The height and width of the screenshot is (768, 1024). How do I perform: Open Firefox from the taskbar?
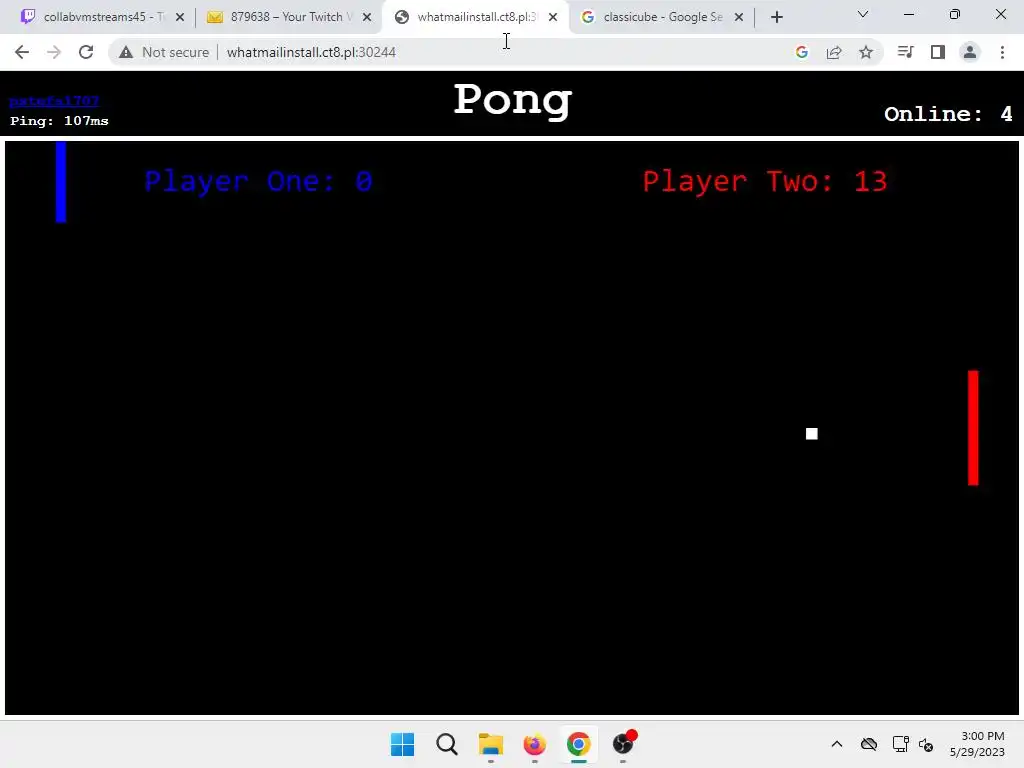[534, 744]
